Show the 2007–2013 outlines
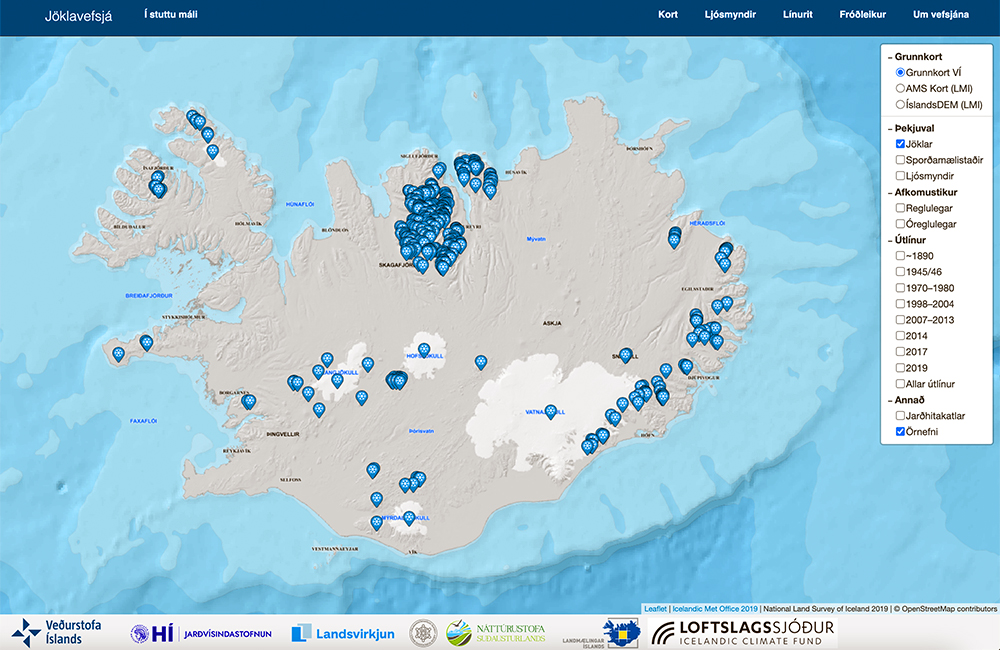The height and width of the screenshot is (650, 1000). pyautogui.click(x=900, y=320)
